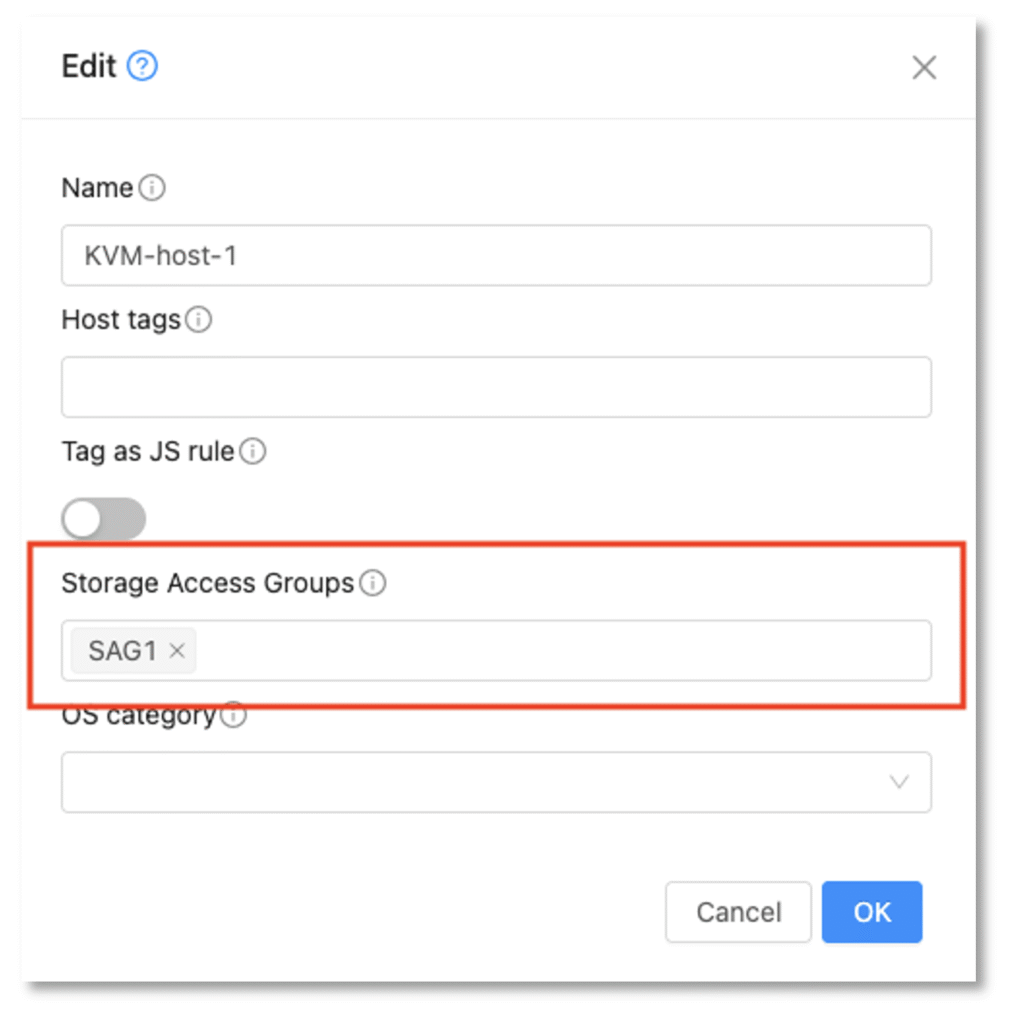Screen dimensions: 1016x1024
Task: Enable the Tag as JS rule switch
Action: click(103, 520)
